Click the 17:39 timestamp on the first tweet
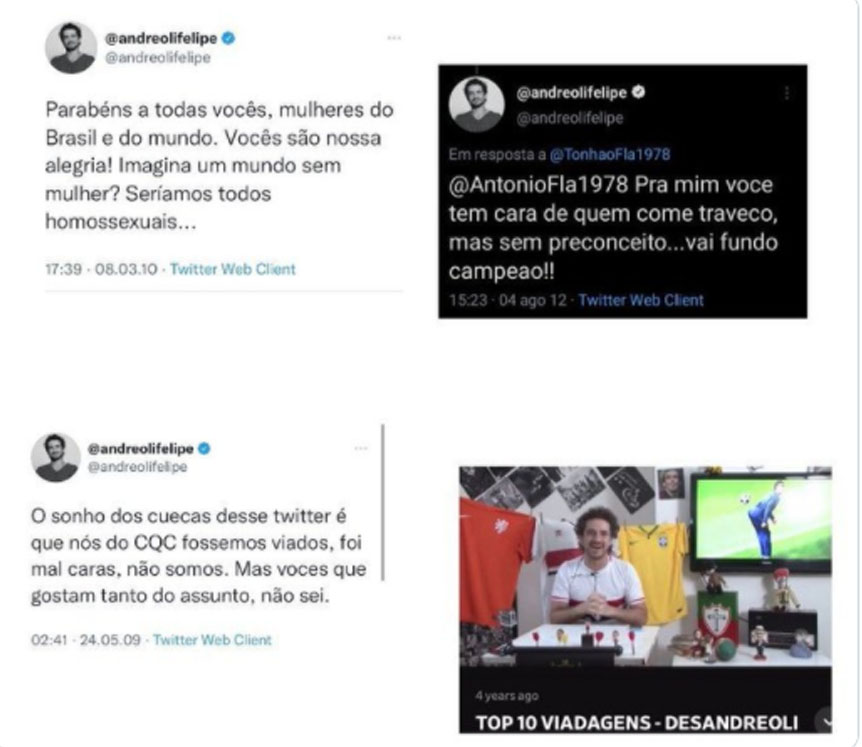The height and width of the screenshot is (747, 862). click(x=63, y=269)
